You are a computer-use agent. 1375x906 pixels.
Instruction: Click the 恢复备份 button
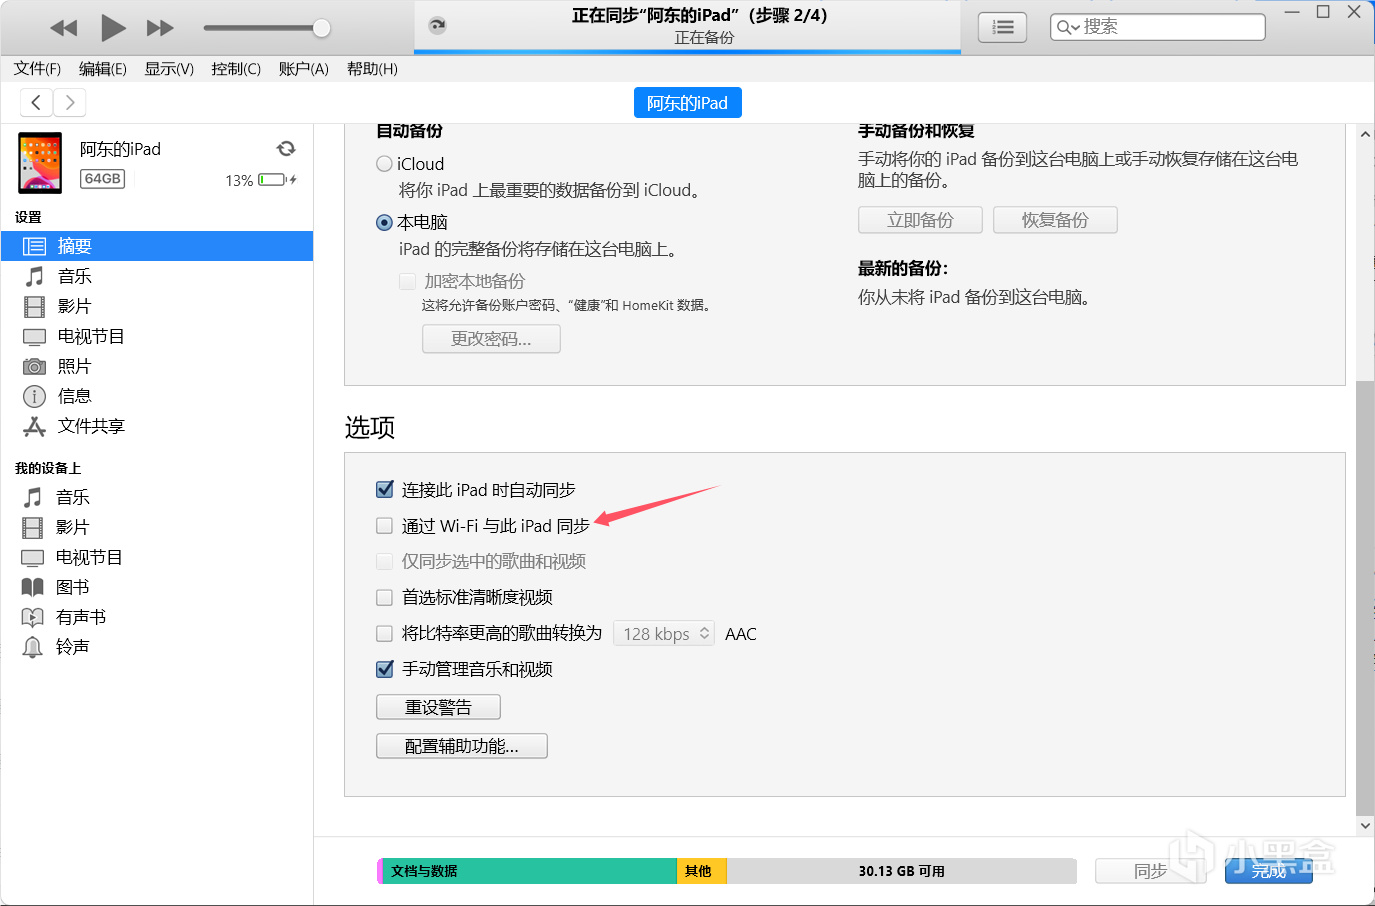(1055, 220)
